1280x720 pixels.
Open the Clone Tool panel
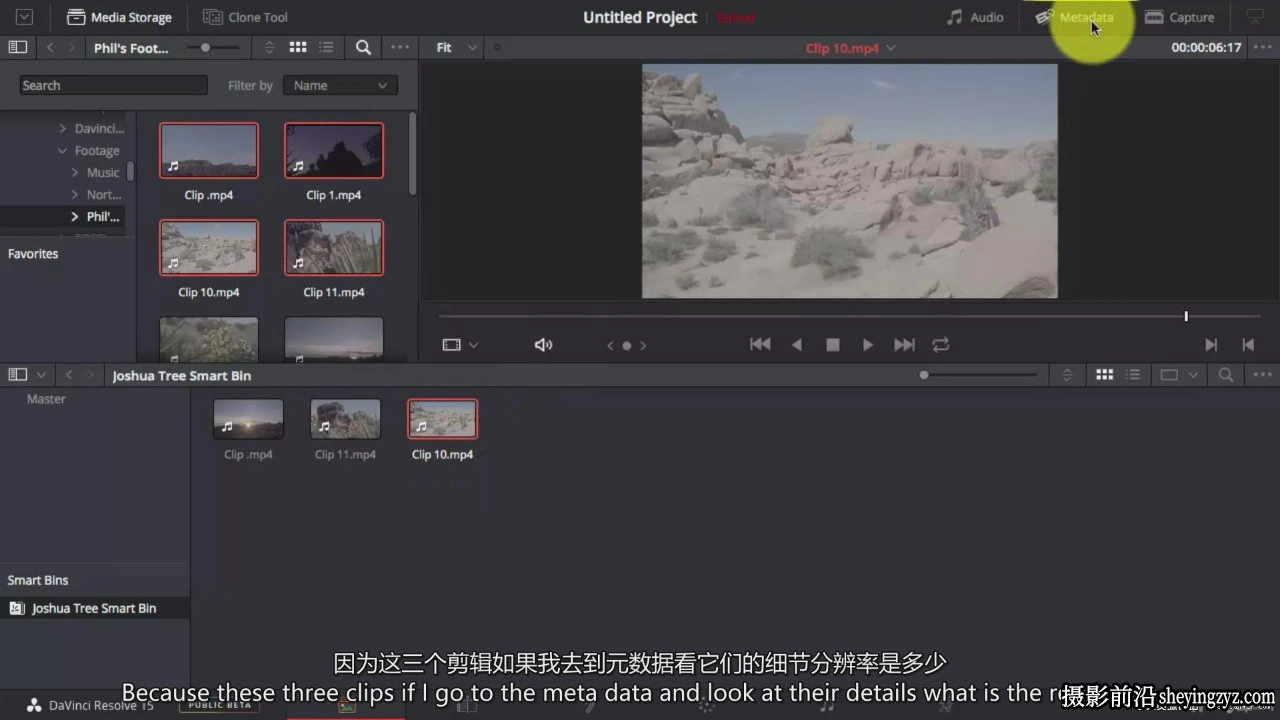(245, 17)
